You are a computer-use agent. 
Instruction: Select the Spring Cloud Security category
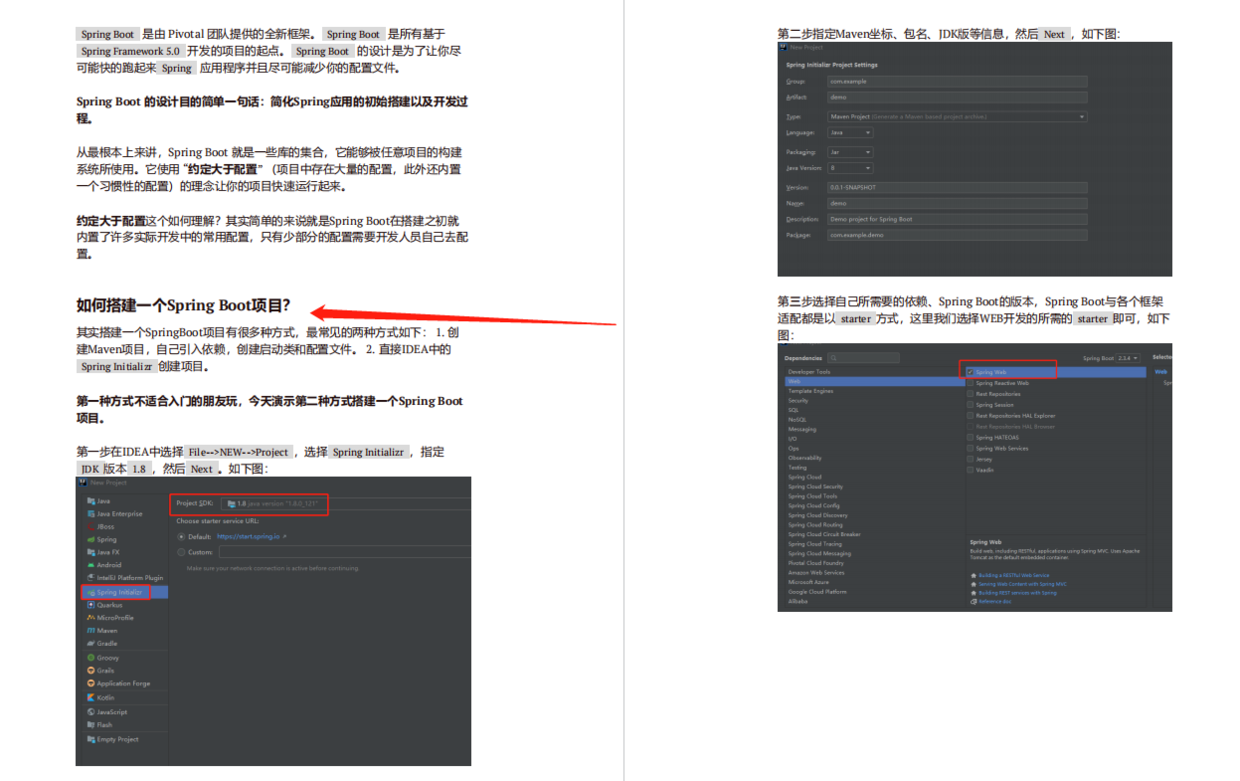[x=816, y=487]
